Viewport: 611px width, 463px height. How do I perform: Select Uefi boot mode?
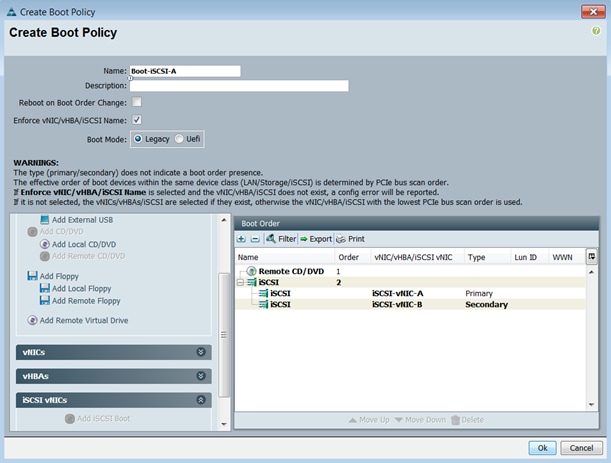tap(179, 139)
